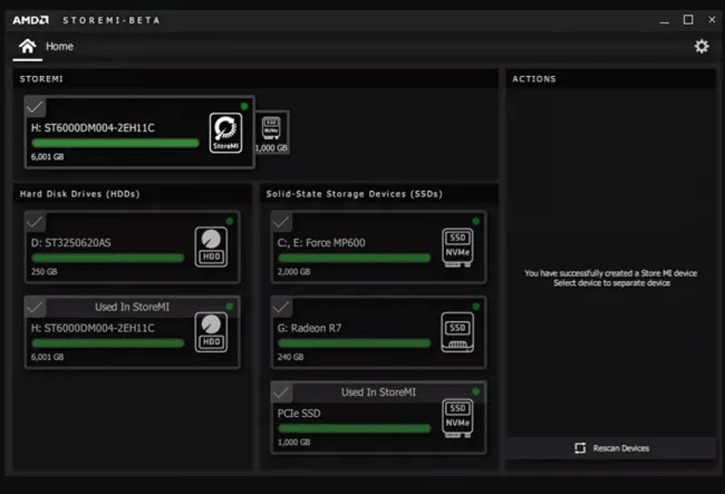Click the HDD icon on Used In StoreMI H: drive
The width and height of the screenshot is (725, 494).
(211, 332)
